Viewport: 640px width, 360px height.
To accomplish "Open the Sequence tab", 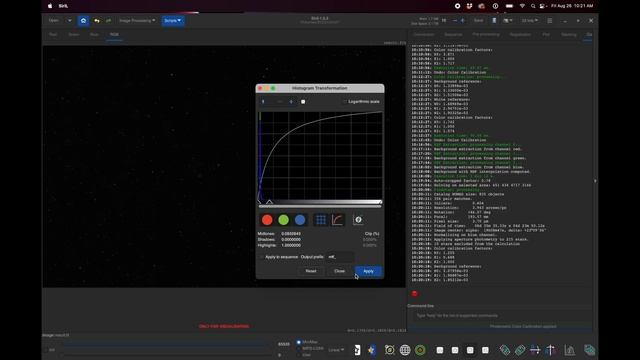I will click(453, 35).
